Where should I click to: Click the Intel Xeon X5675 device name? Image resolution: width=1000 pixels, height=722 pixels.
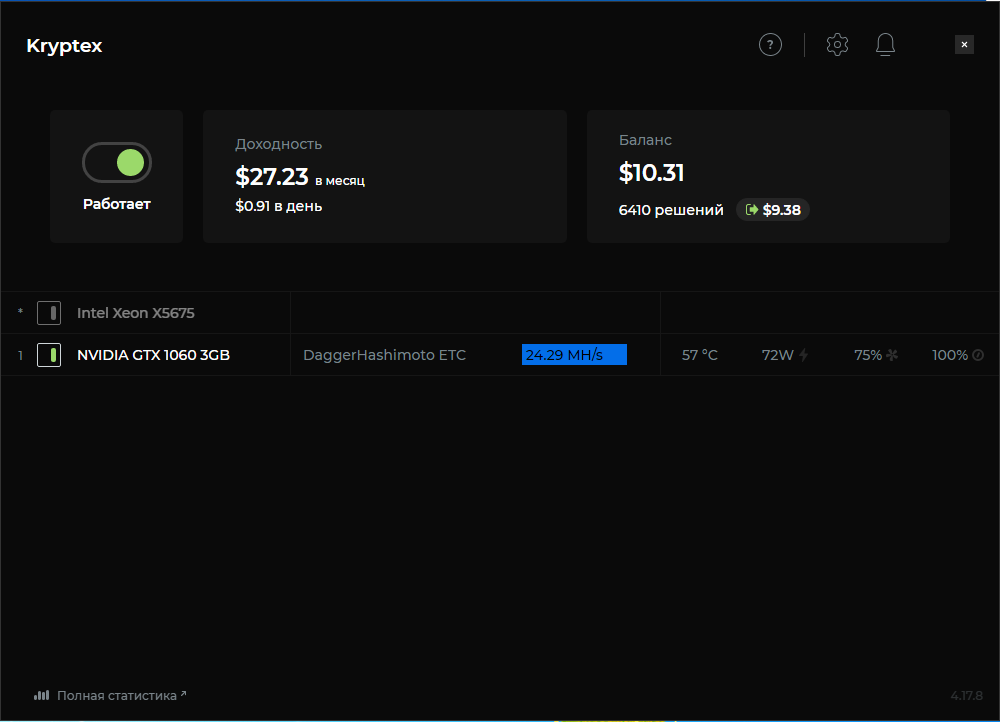[135, 313]
